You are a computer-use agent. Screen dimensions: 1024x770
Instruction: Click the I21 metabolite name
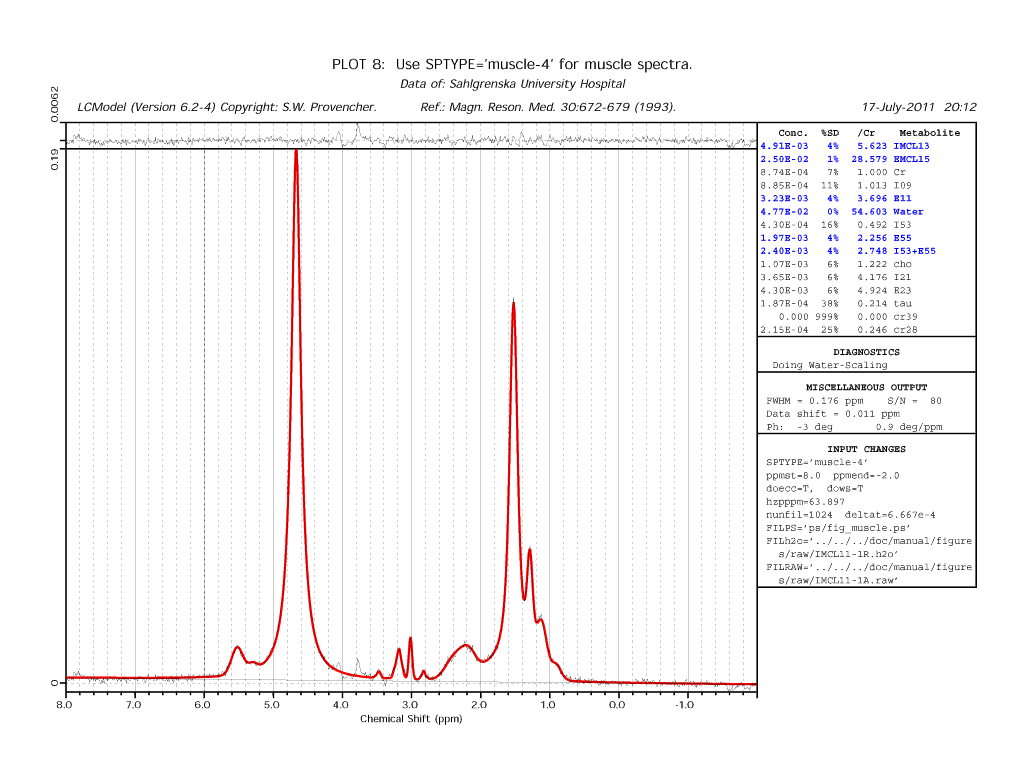[903, 277]
